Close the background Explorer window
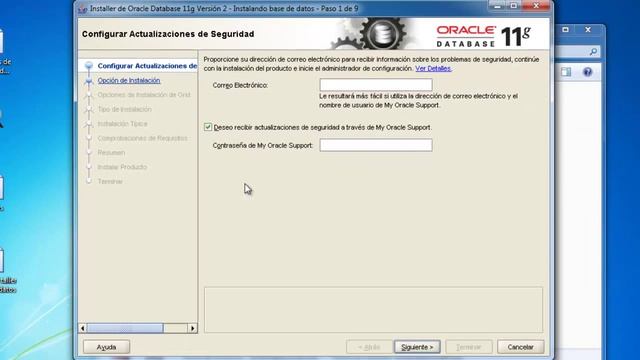Screen dimensions: 640x360 tap(588, 30)
